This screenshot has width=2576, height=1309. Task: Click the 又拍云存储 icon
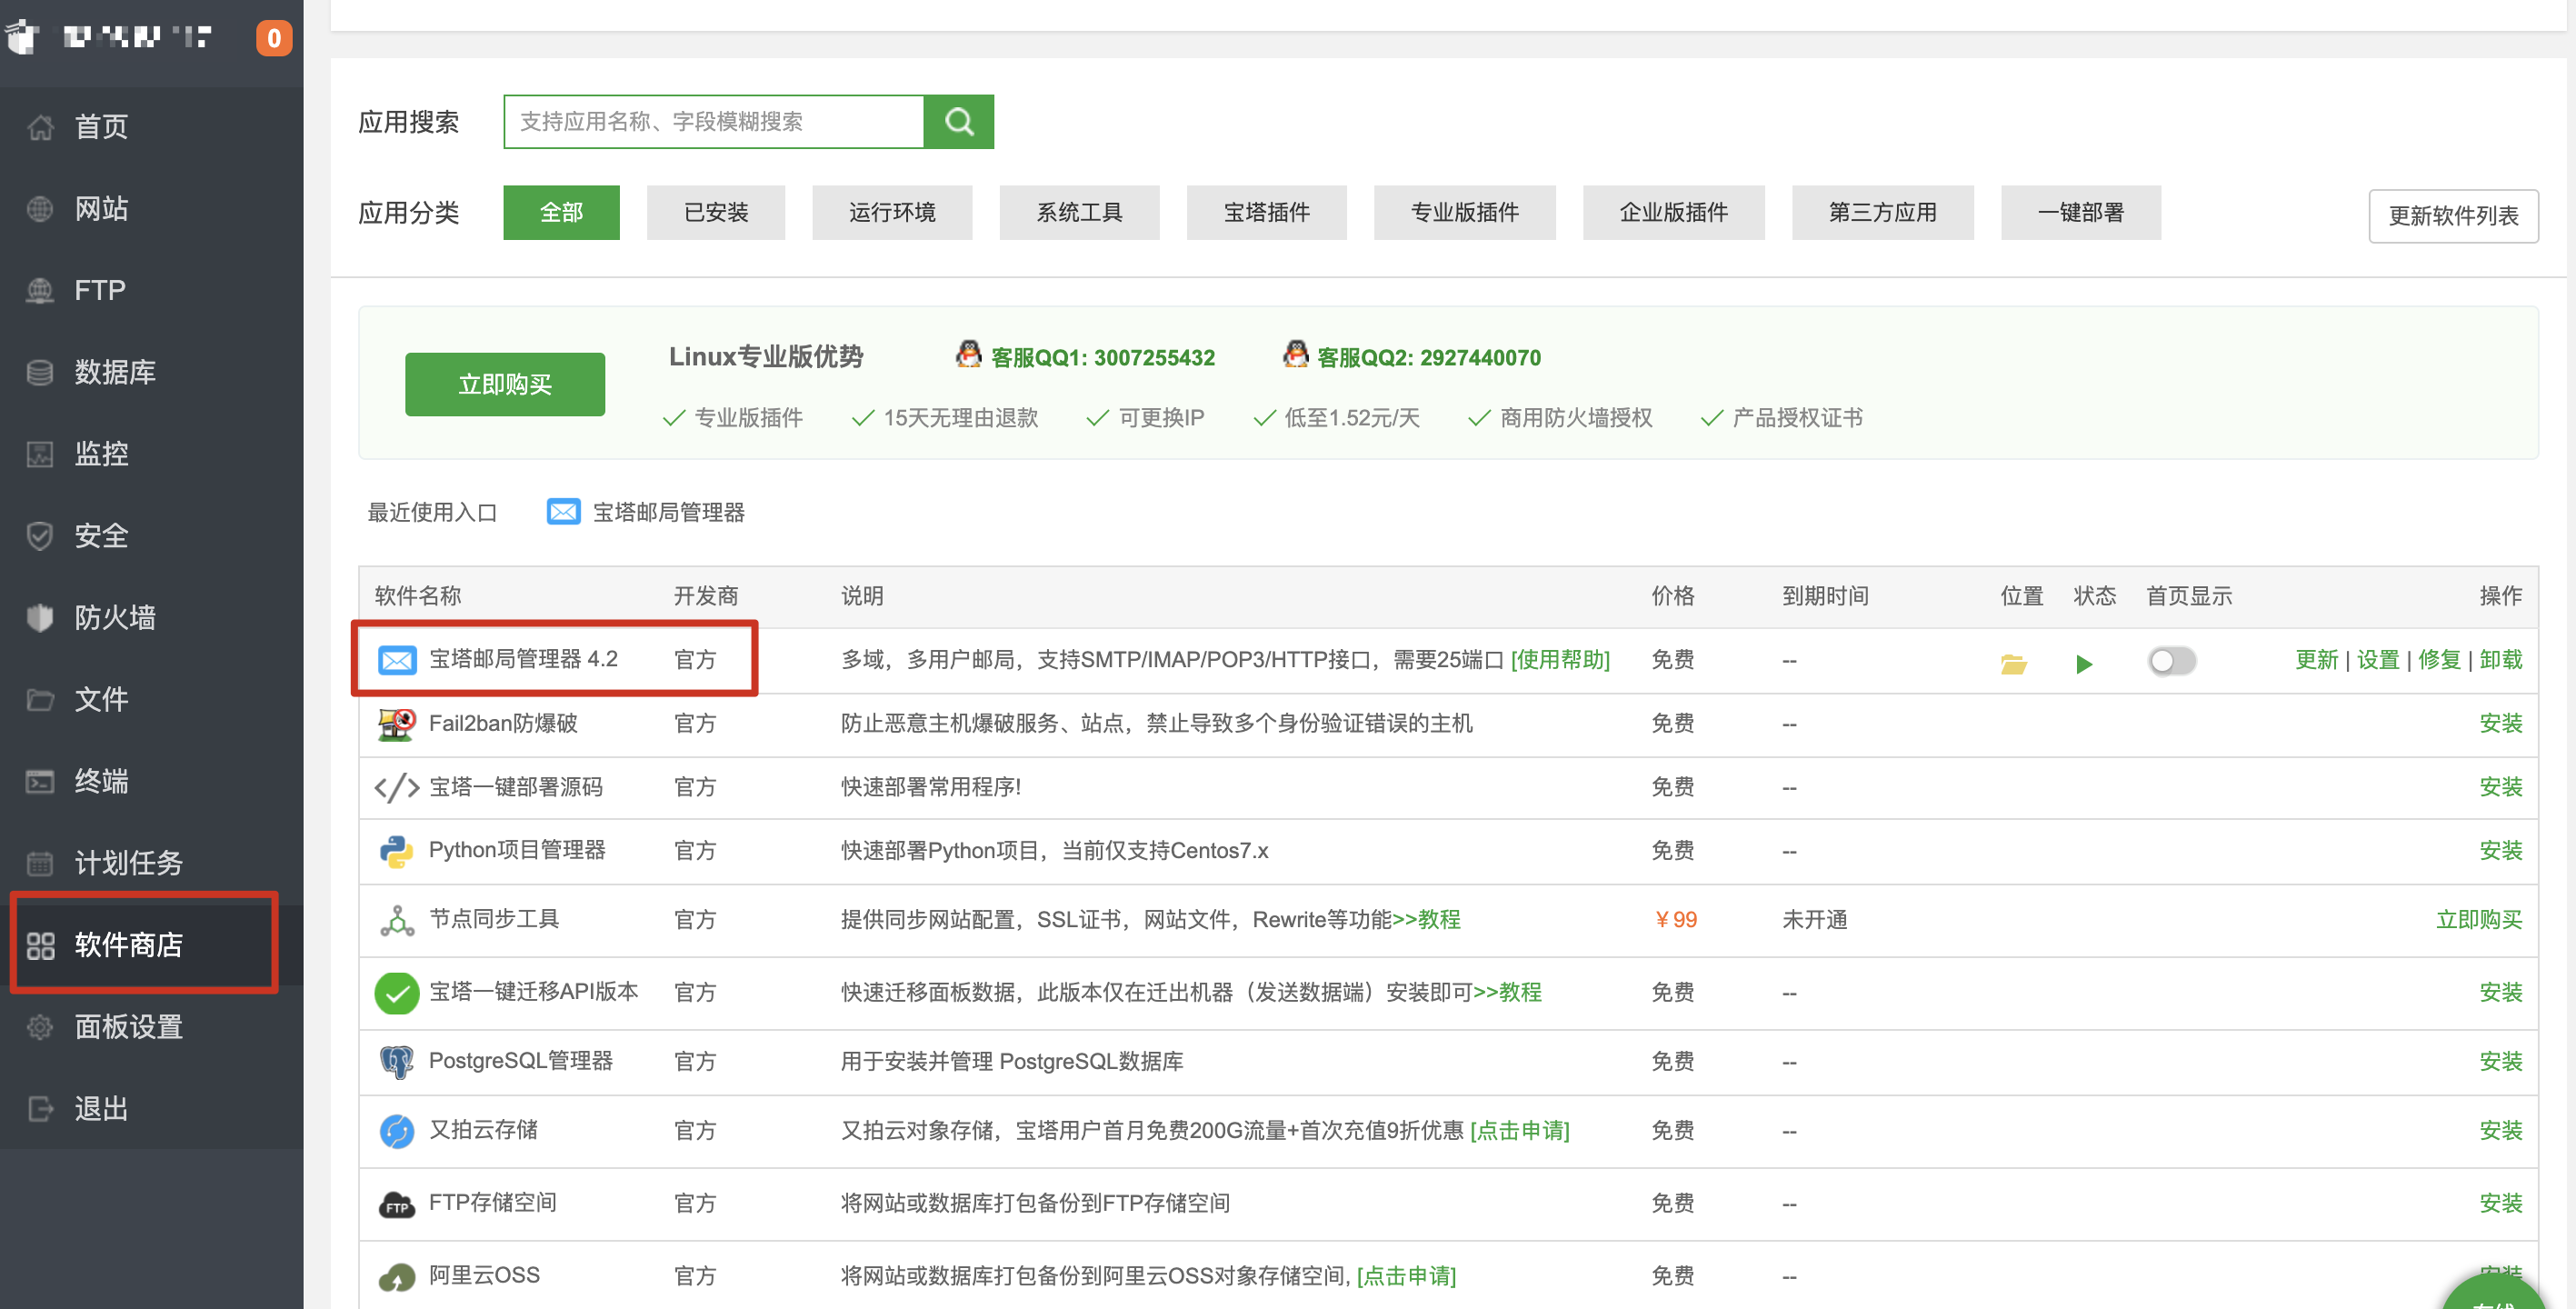coord(397,1131)
